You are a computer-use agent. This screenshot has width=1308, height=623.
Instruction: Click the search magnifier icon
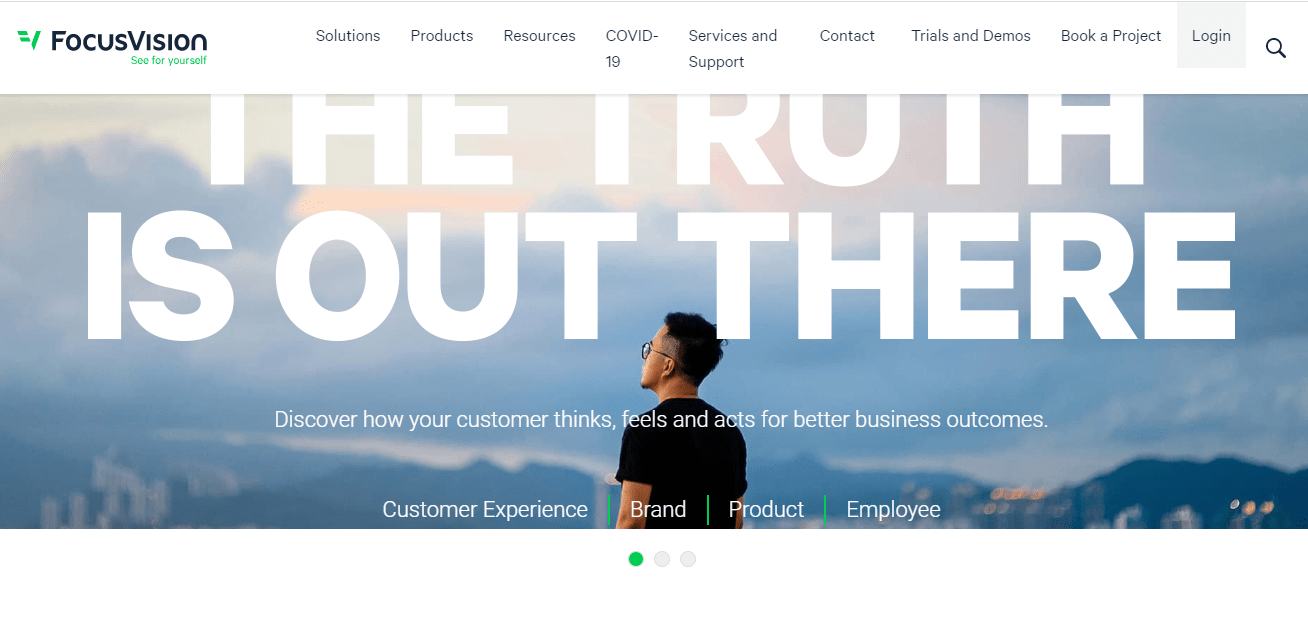click(x=1275, y=48)
